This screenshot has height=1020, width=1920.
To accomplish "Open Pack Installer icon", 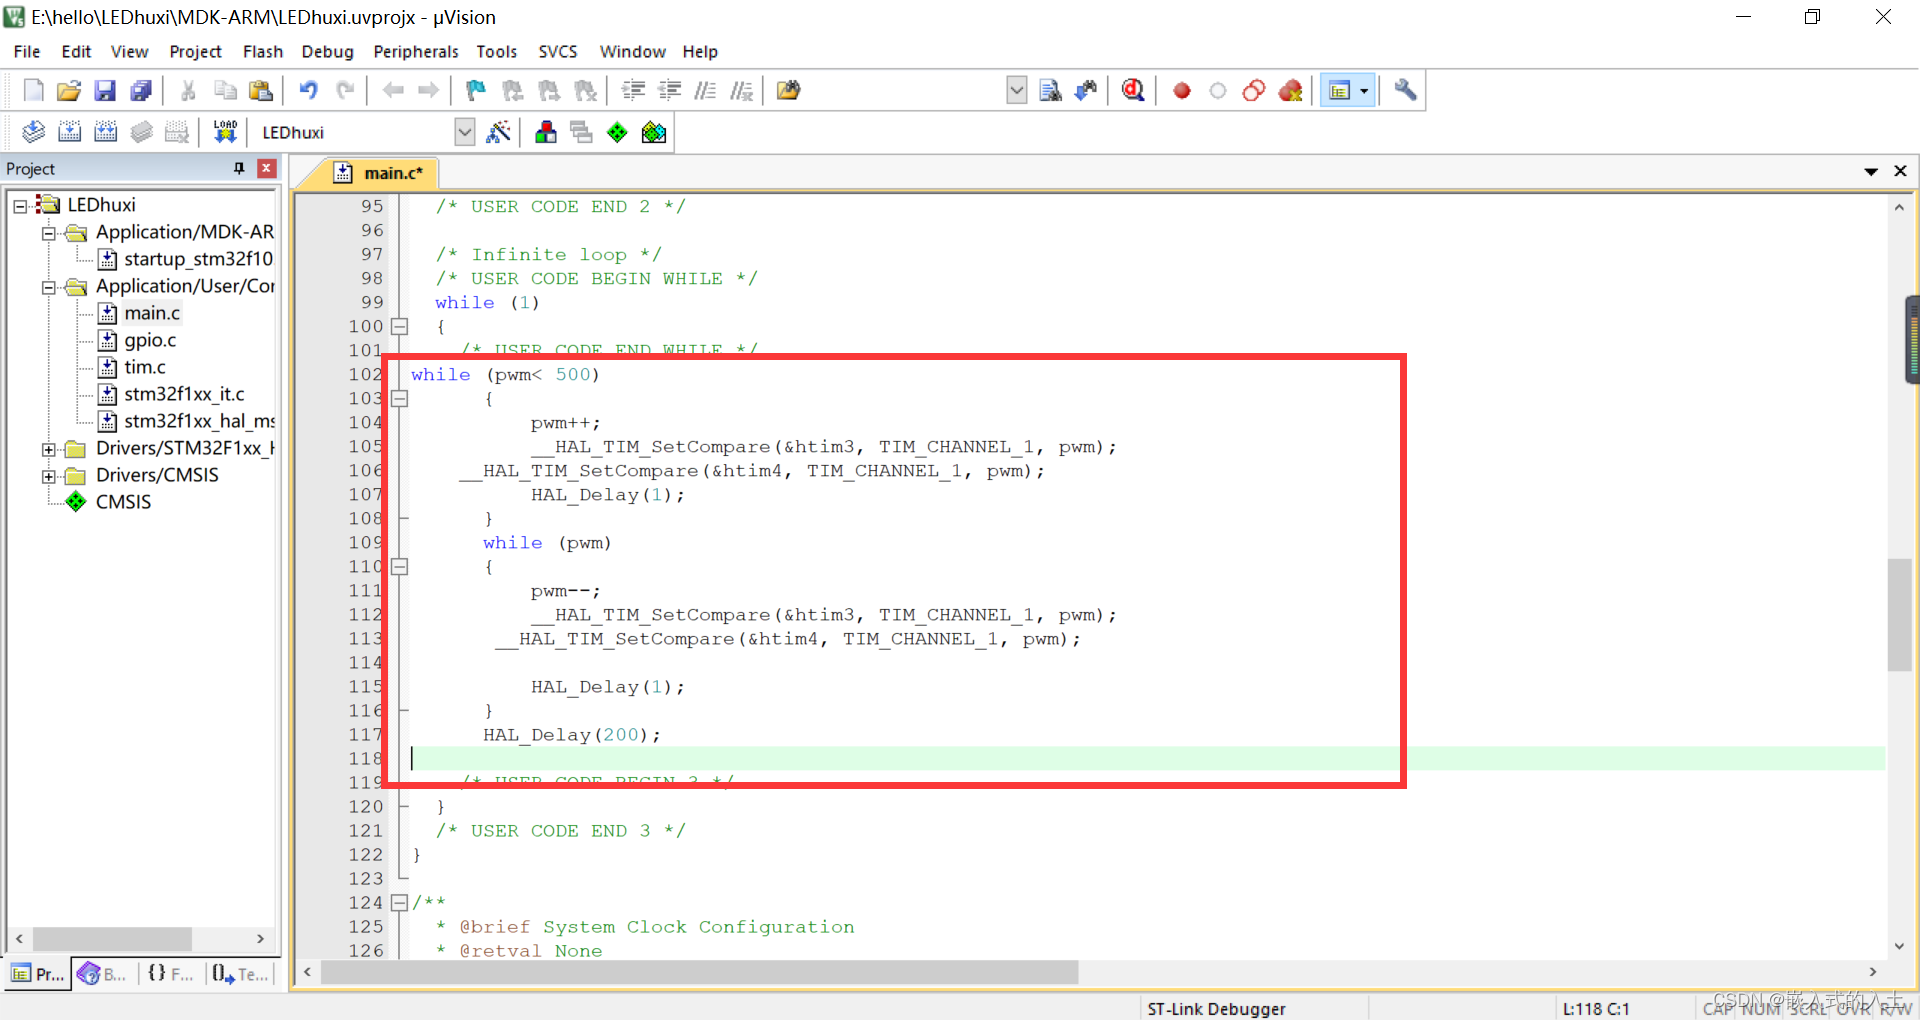I will pos(654,132).
